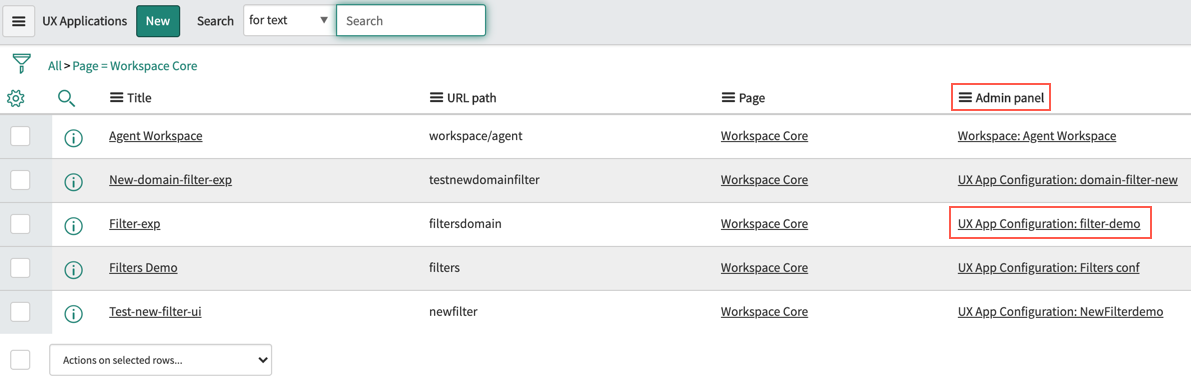This screenshot has width=1191, height=388.
Task: Expand 'Actions on selected rows...' dropdown
Action: click(160, 361)
